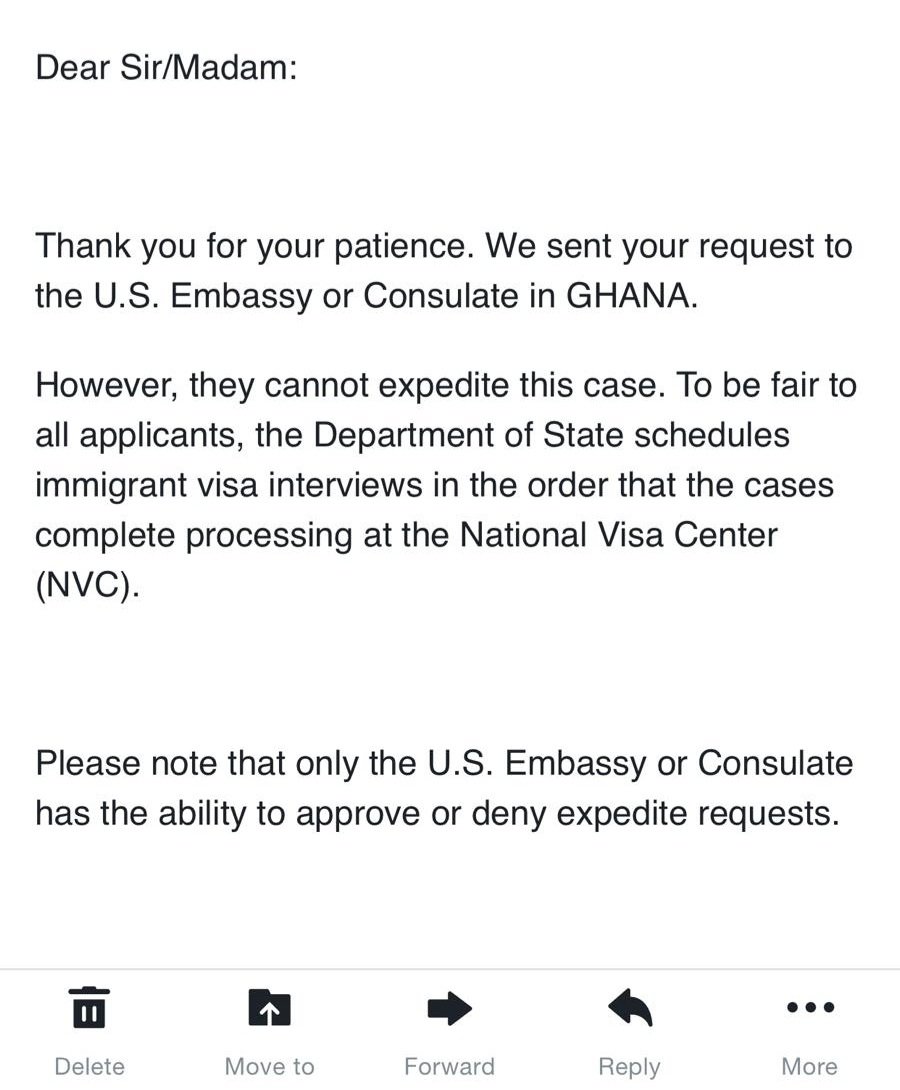This screenshot has height=1090, width=900.
Task: Click the word GHANA in the email
Action: (x=632, y=296)
